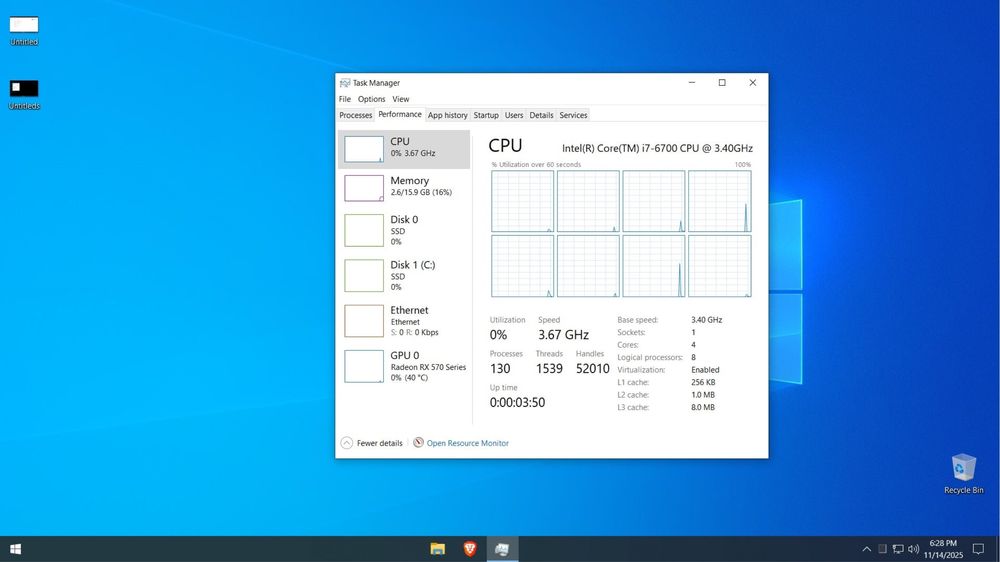
Task: Switch to the Performance tab
Action: coord(400,114)
